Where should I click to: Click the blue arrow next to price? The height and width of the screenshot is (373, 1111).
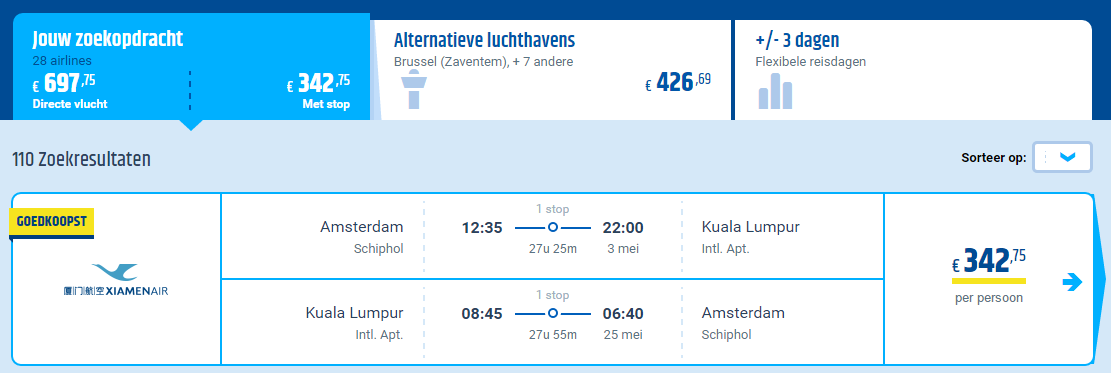1073,282
